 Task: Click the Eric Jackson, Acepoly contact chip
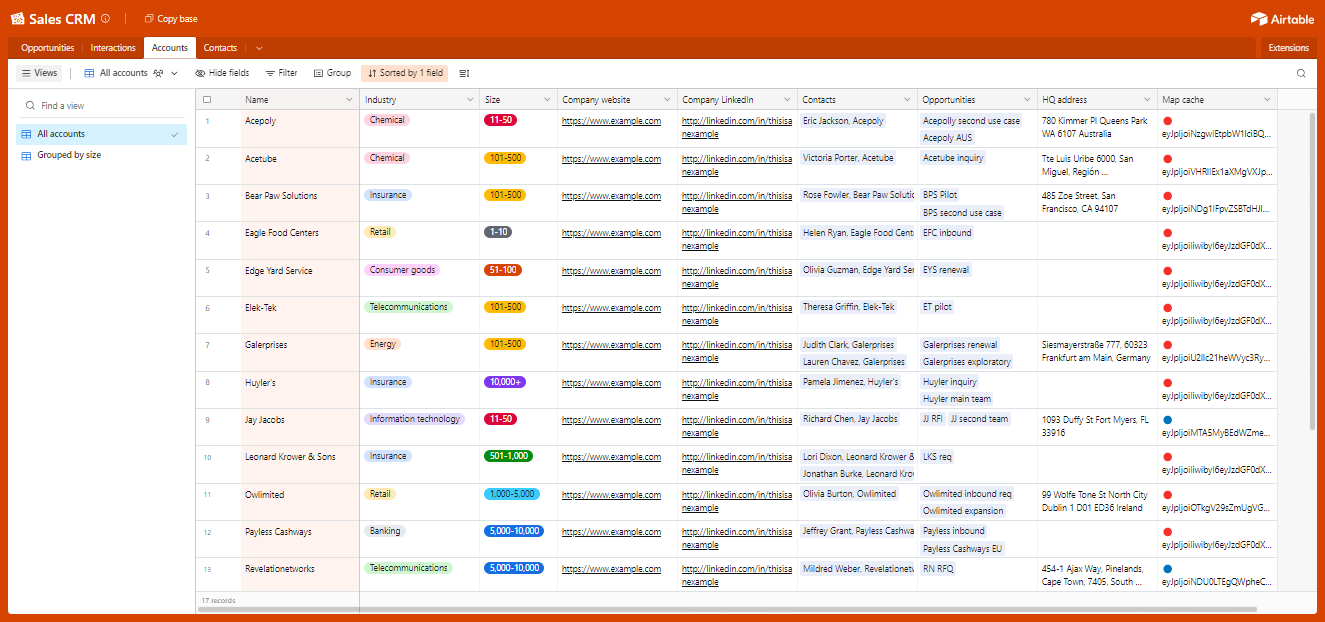843,121
